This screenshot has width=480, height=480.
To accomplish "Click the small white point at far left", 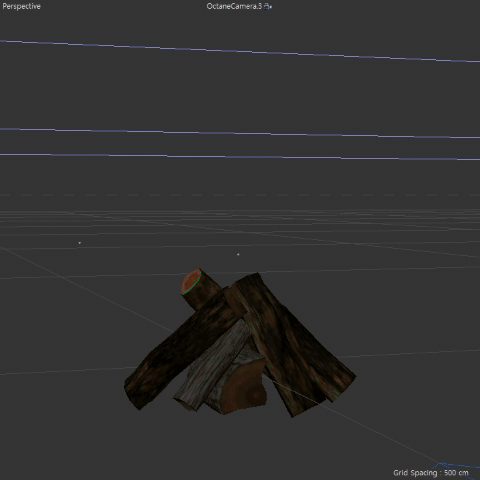I will [80, 243].
